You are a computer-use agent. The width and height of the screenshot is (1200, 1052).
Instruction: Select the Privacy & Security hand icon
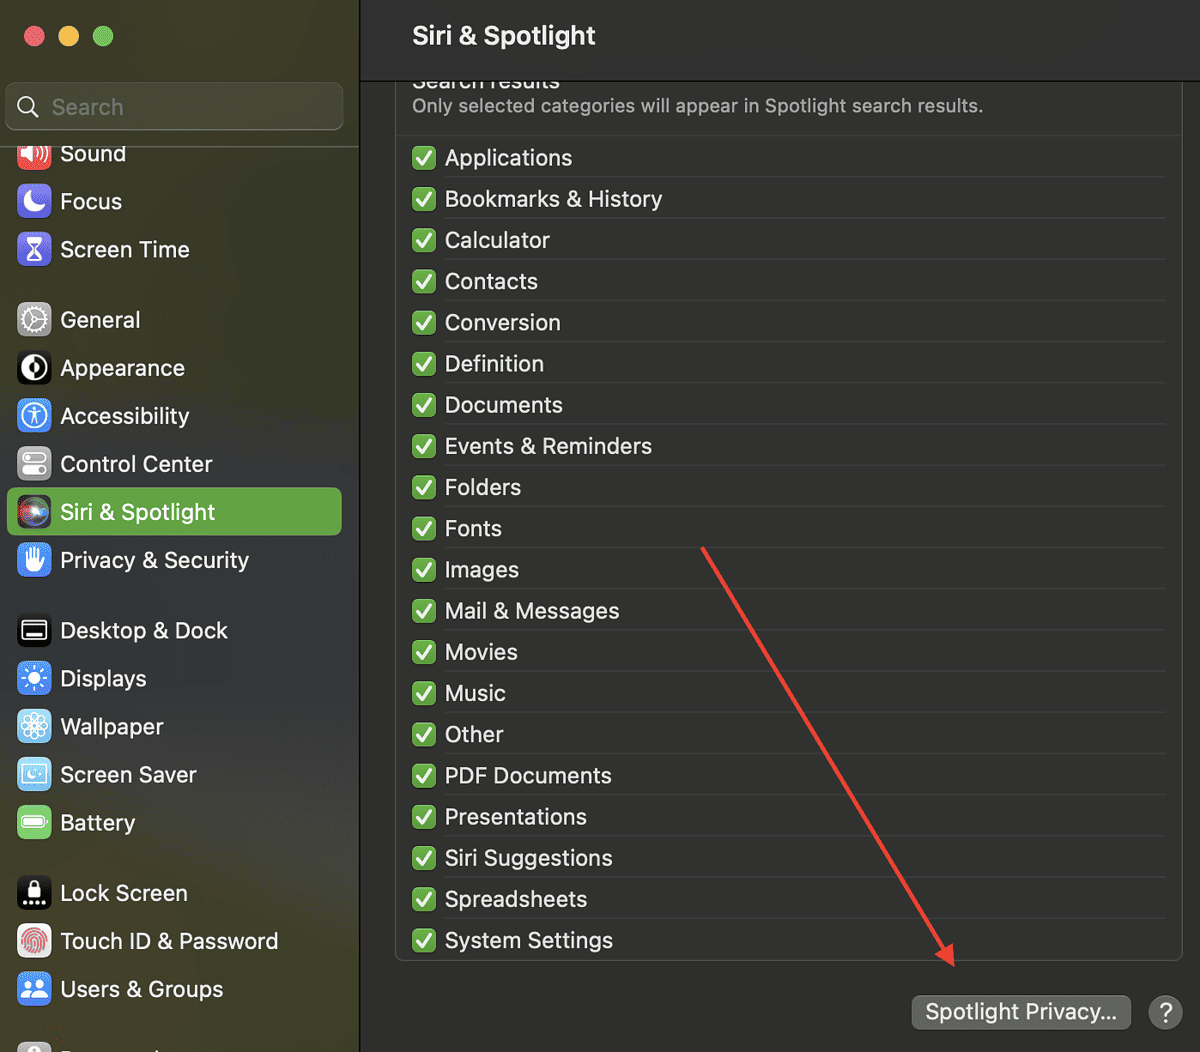pos(33,560)
